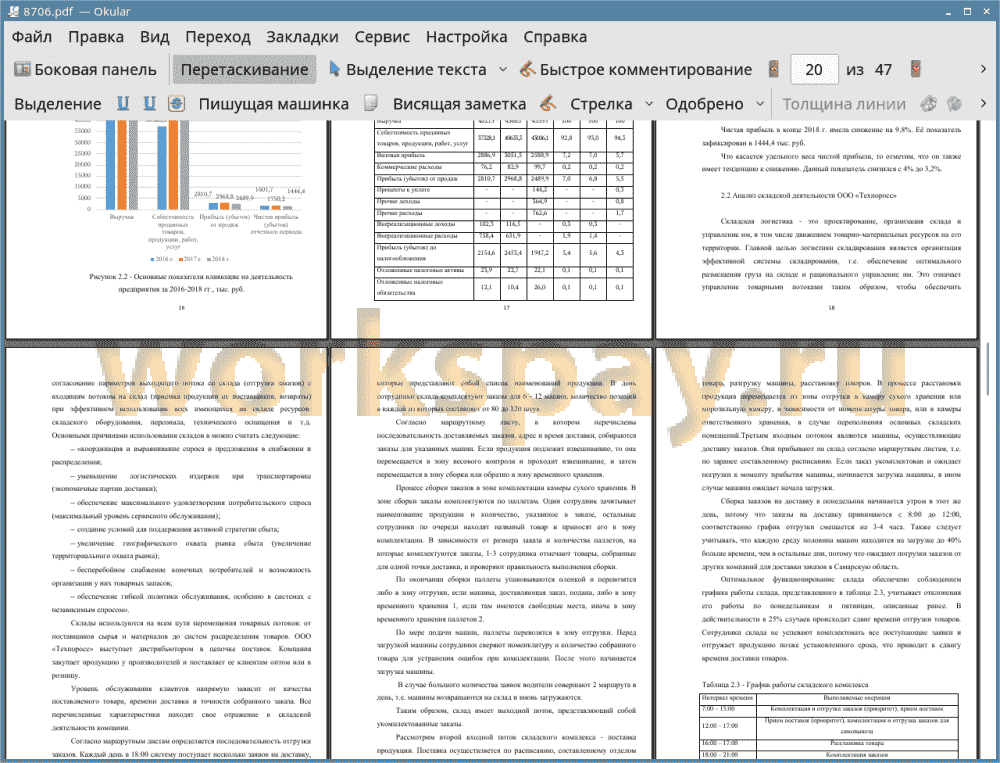Open the Переход menu
Image resolution: width=1000 pixels, height=763 pixels.
(x=217, y=37)
